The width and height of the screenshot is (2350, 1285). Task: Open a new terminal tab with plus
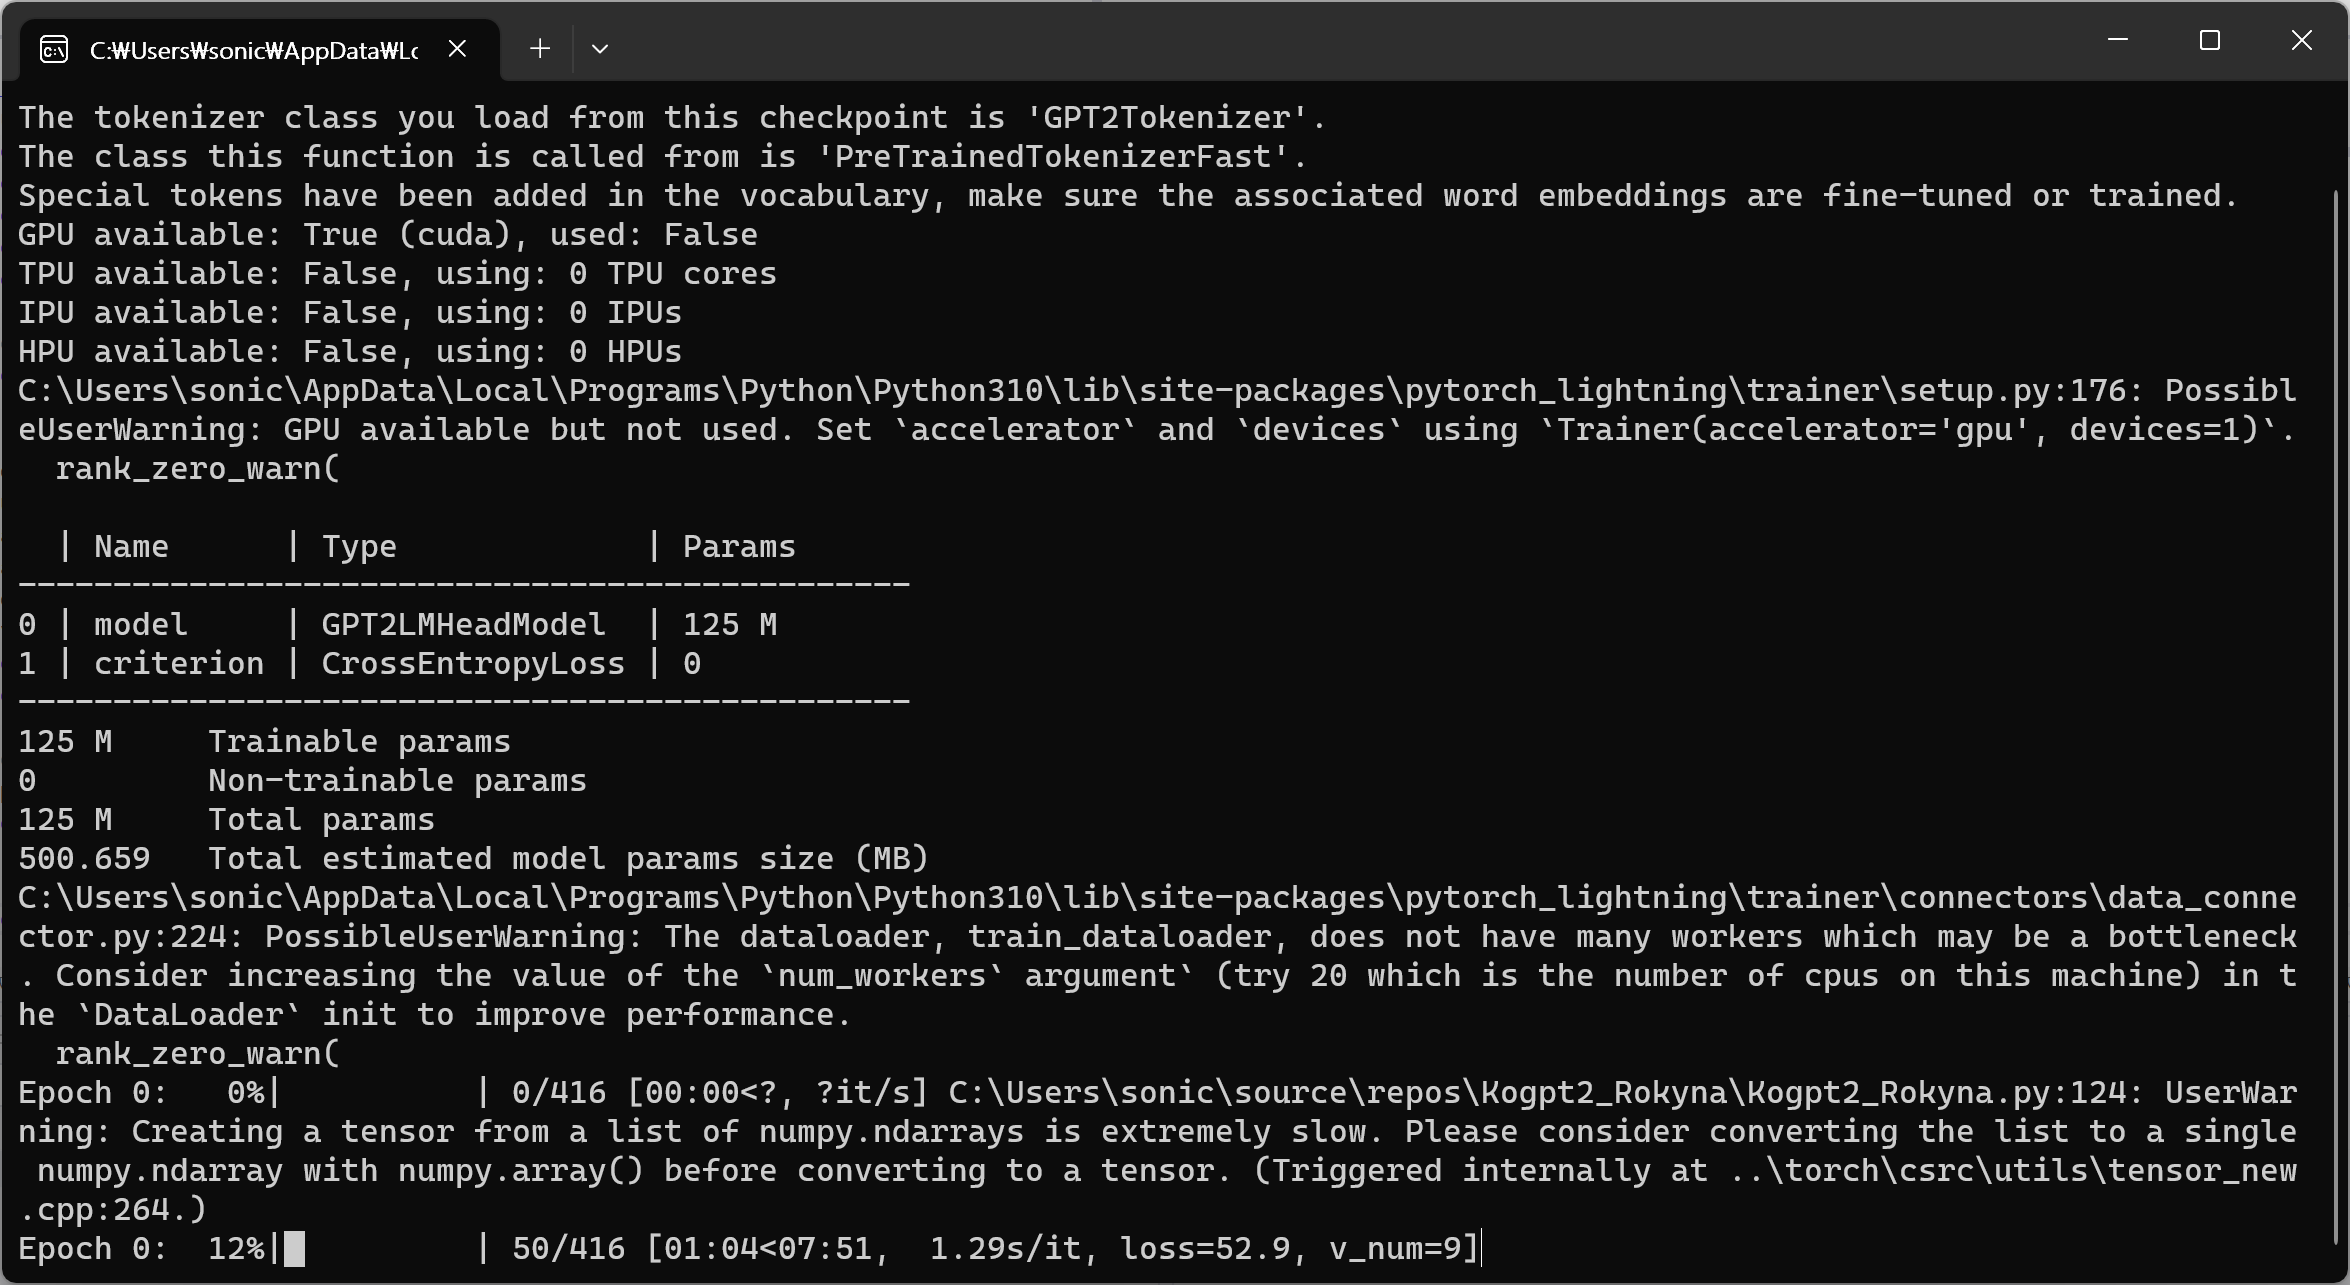click(540, 49)
